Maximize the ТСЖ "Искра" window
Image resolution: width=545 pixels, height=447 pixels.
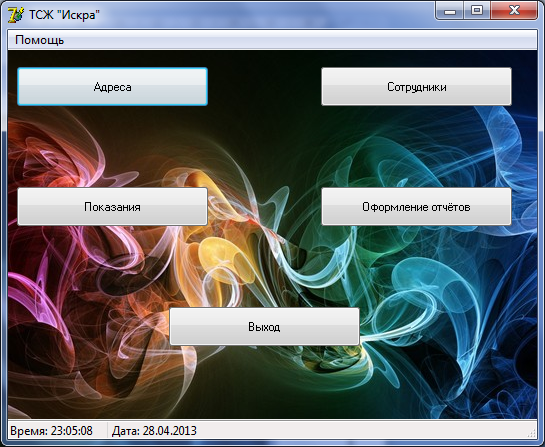(477, 10)
